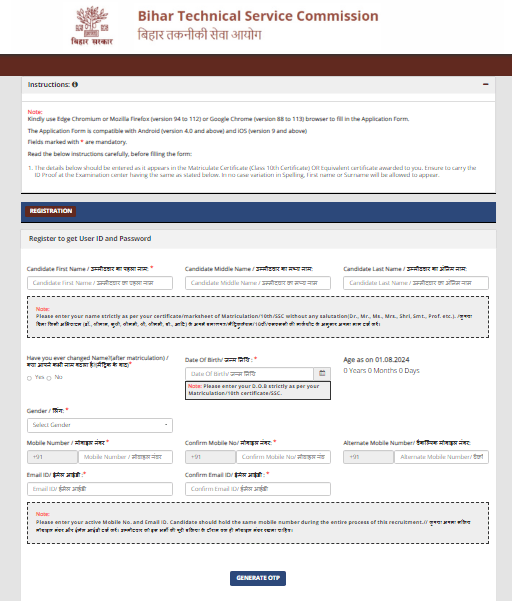Click the GENERATE OTP button
512x601 pixels.
click(x=258, y=578)
